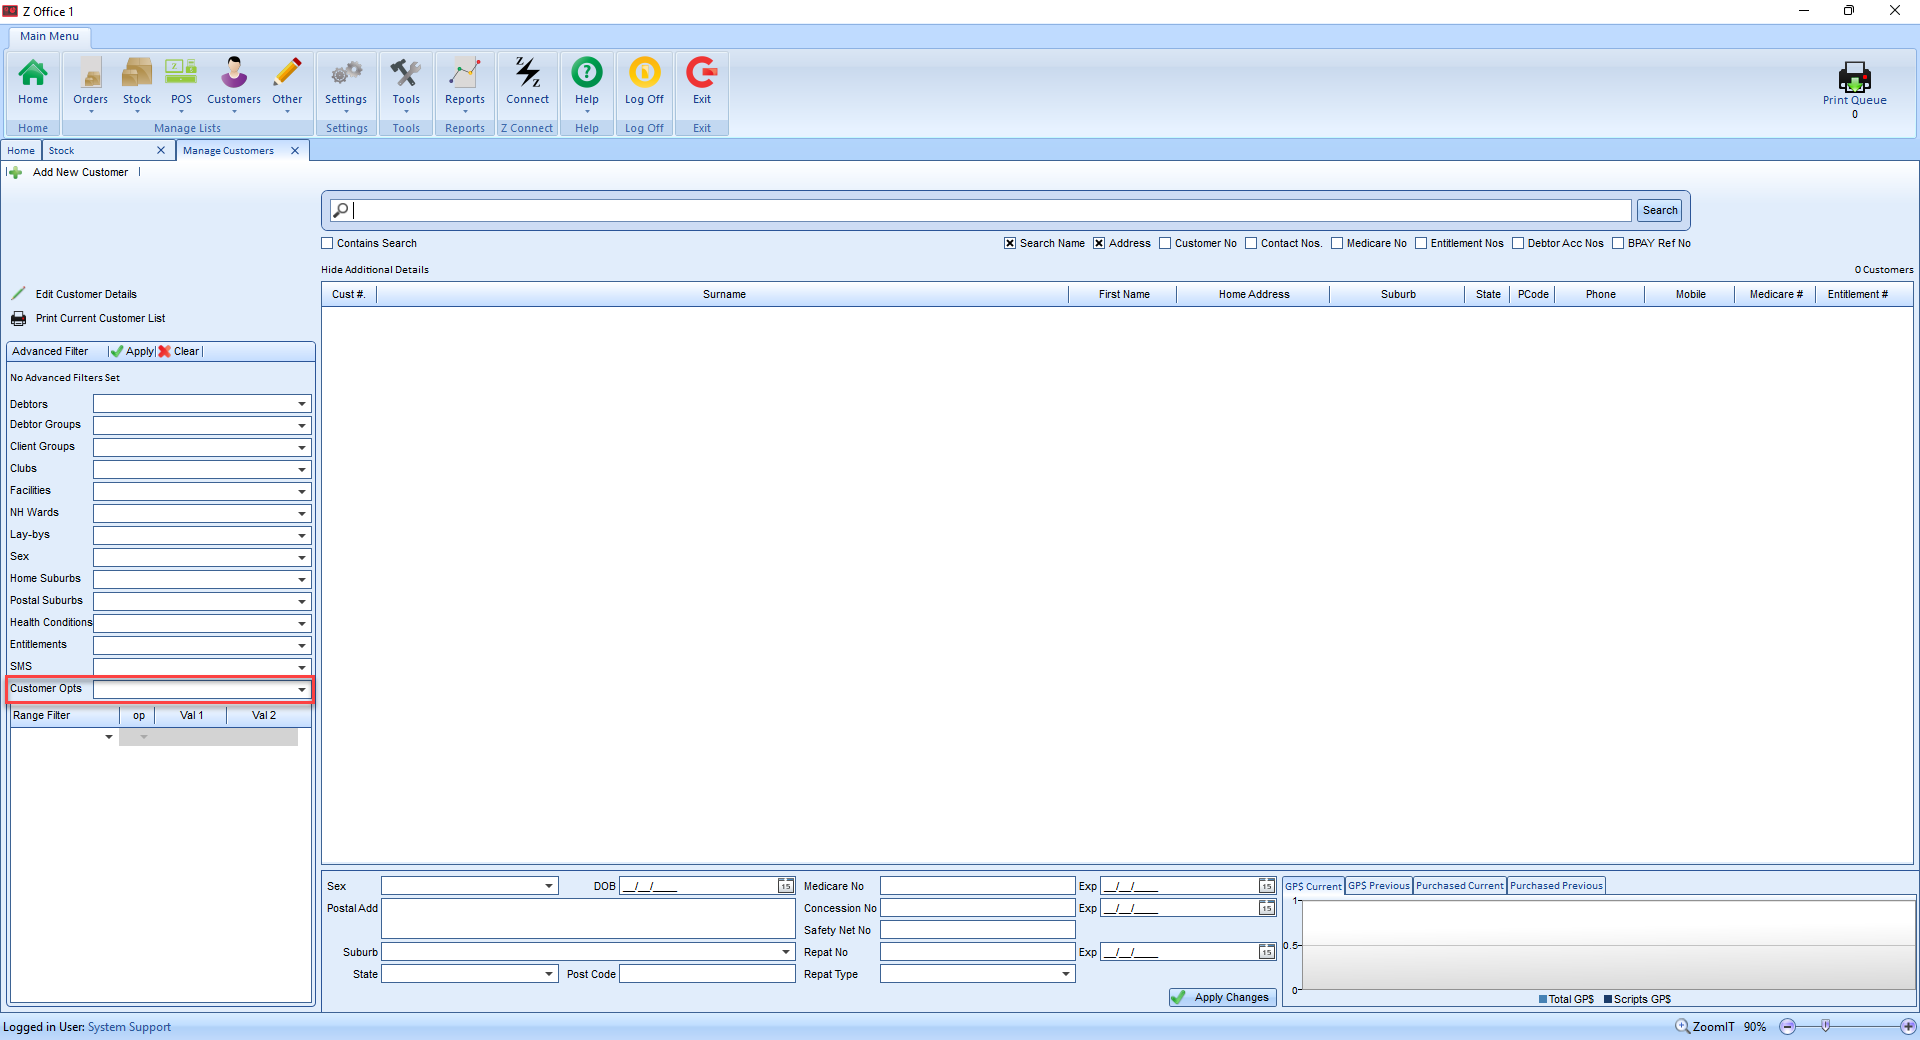Expand the Debtor Groups dropdown
The image size is (1920, 1040).
302,426
